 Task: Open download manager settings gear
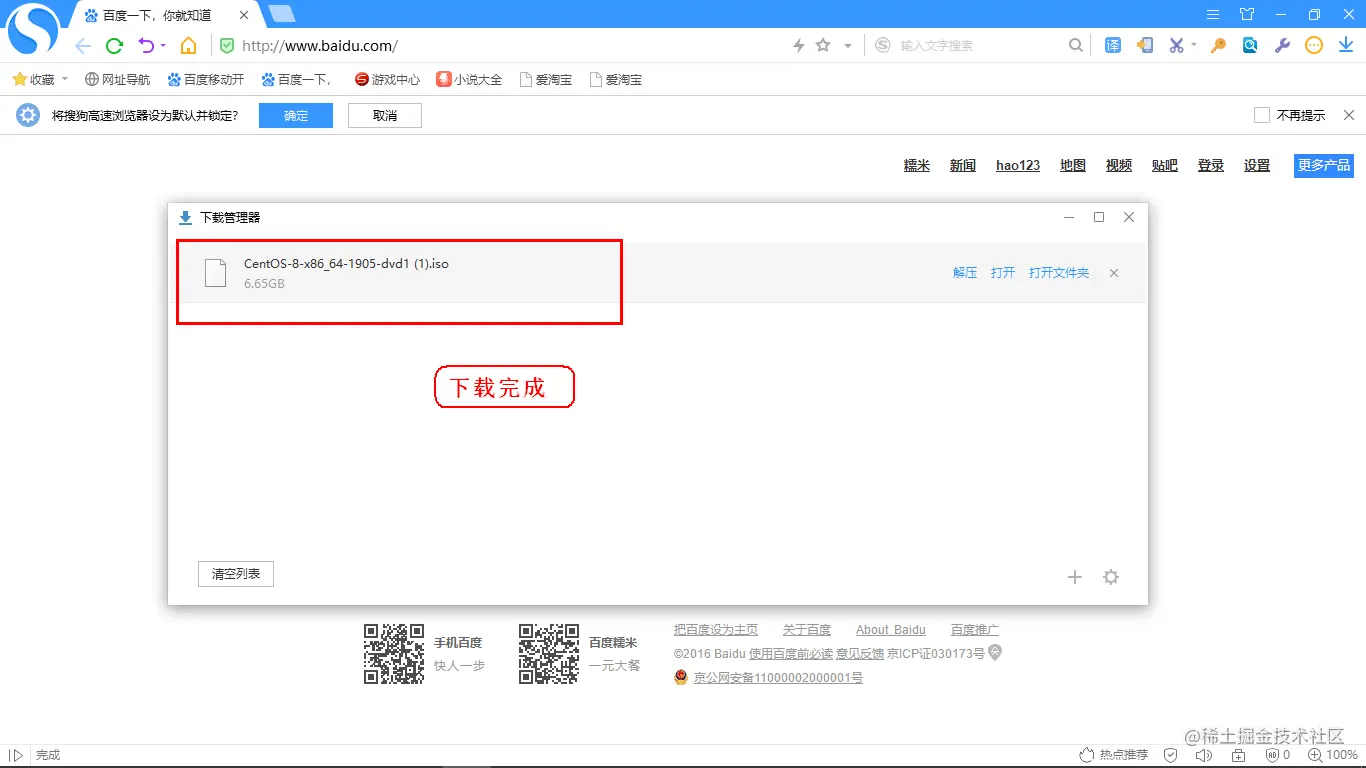1111,577
